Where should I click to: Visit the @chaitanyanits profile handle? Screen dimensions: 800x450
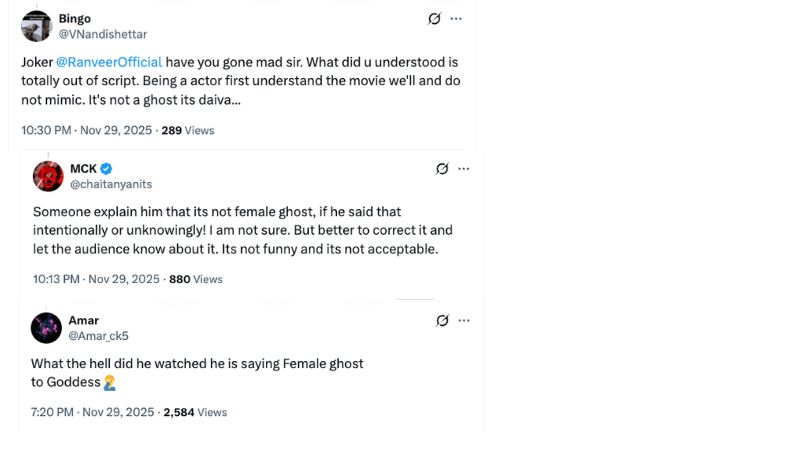111,184
